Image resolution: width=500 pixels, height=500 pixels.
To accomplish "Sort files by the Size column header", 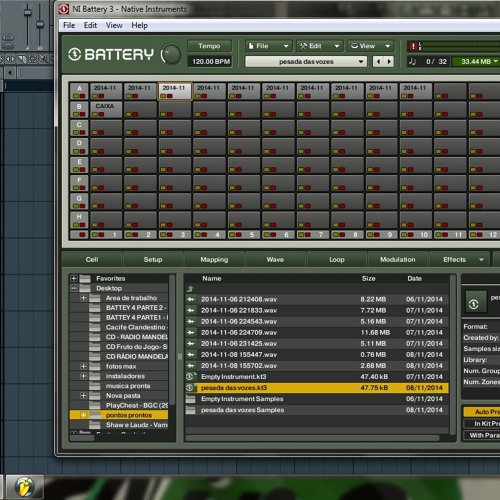I will tap(368, 278).
